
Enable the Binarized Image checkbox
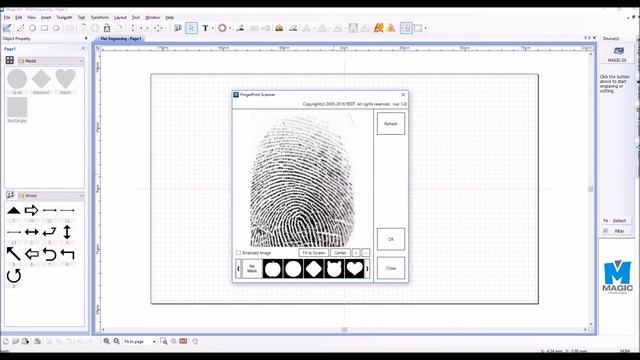[x=238, y=253]
